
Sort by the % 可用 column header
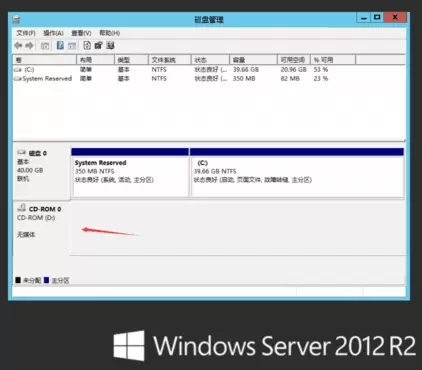click(x=333, y=60)
